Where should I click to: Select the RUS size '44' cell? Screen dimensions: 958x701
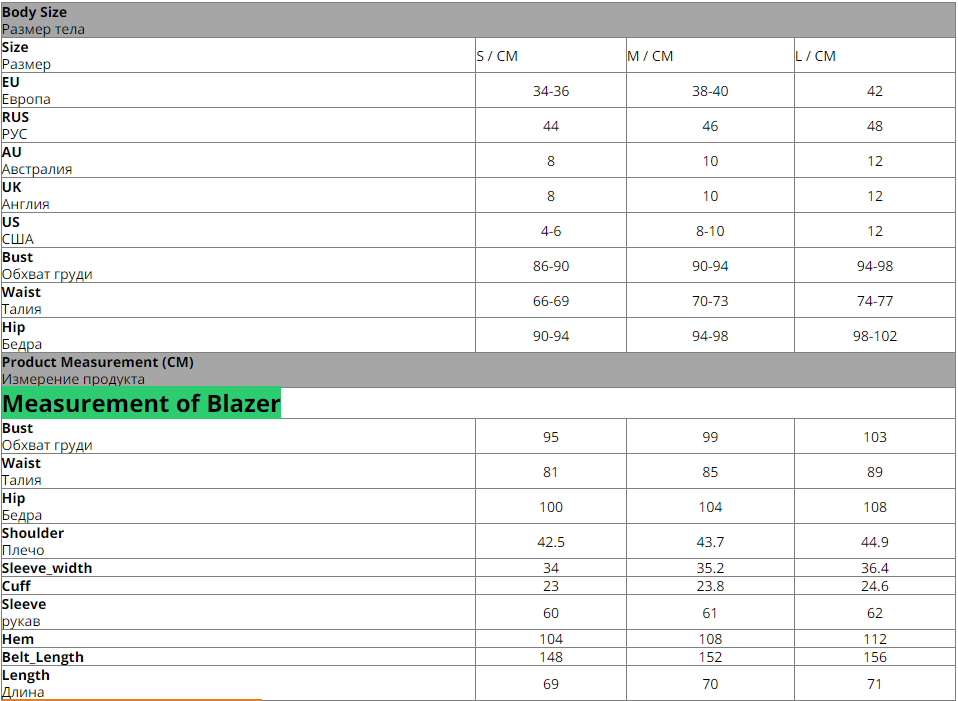point(551,126)
